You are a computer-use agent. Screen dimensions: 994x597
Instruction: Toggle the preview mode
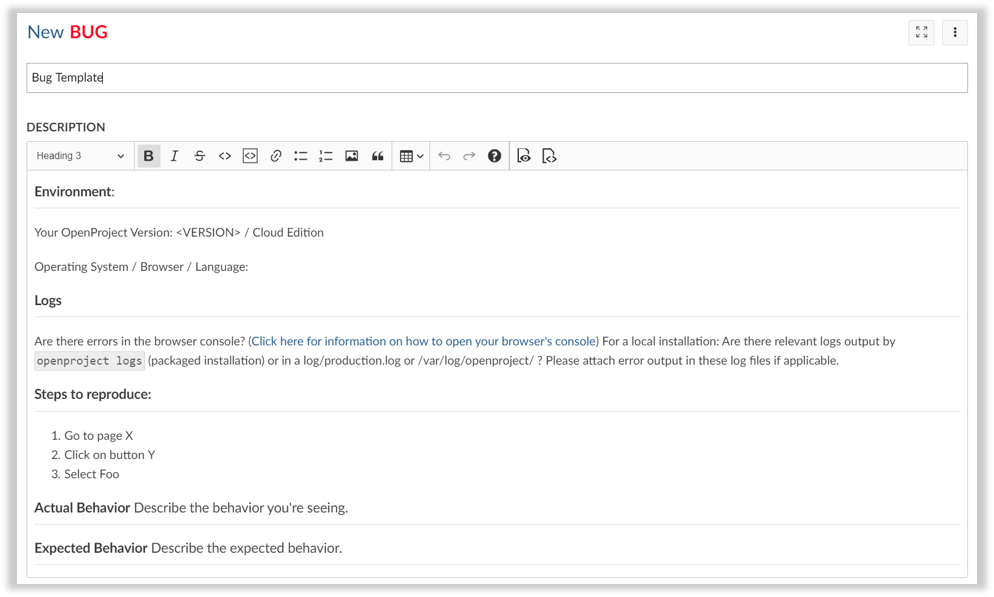click(x=524, y=155)
